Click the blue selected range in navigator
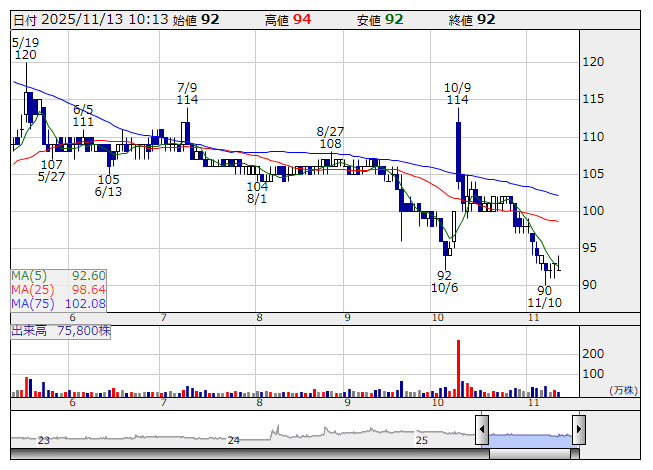Viewport: 653px width, 470px height. pyautogui.click(x=531, y=441)
